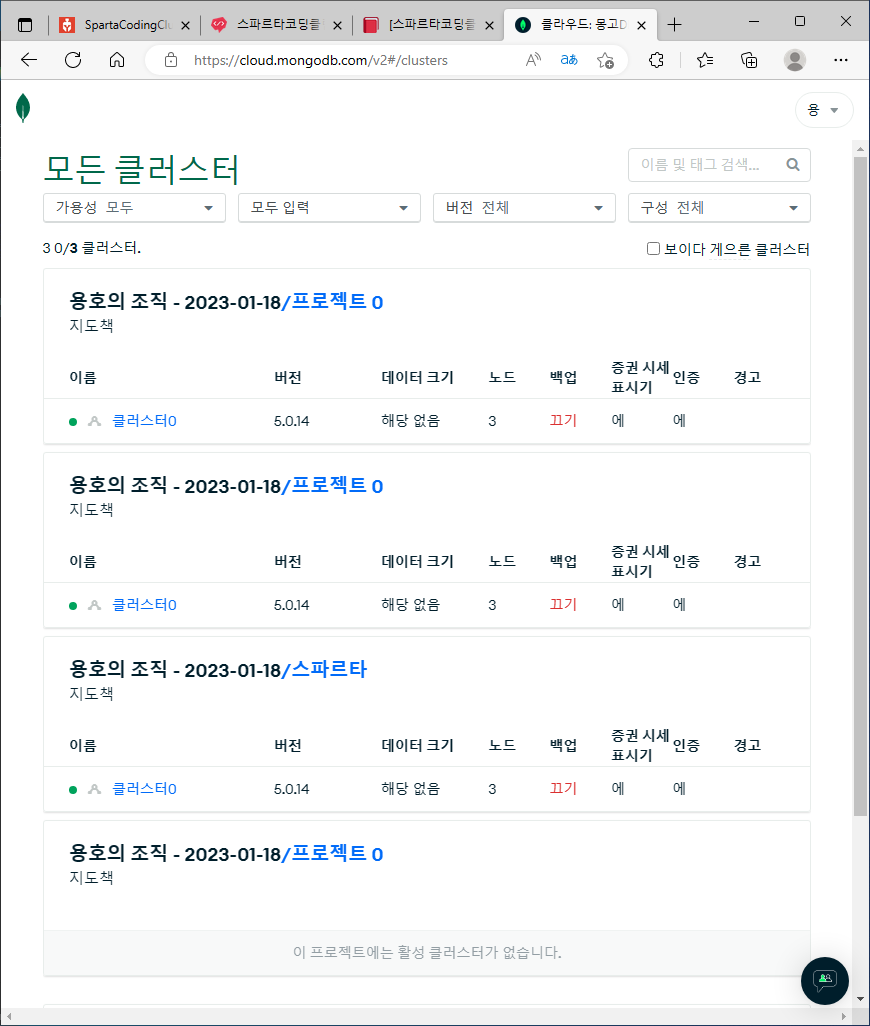Click the red 끄기 backup status in first card

click(x=563, y=420)
